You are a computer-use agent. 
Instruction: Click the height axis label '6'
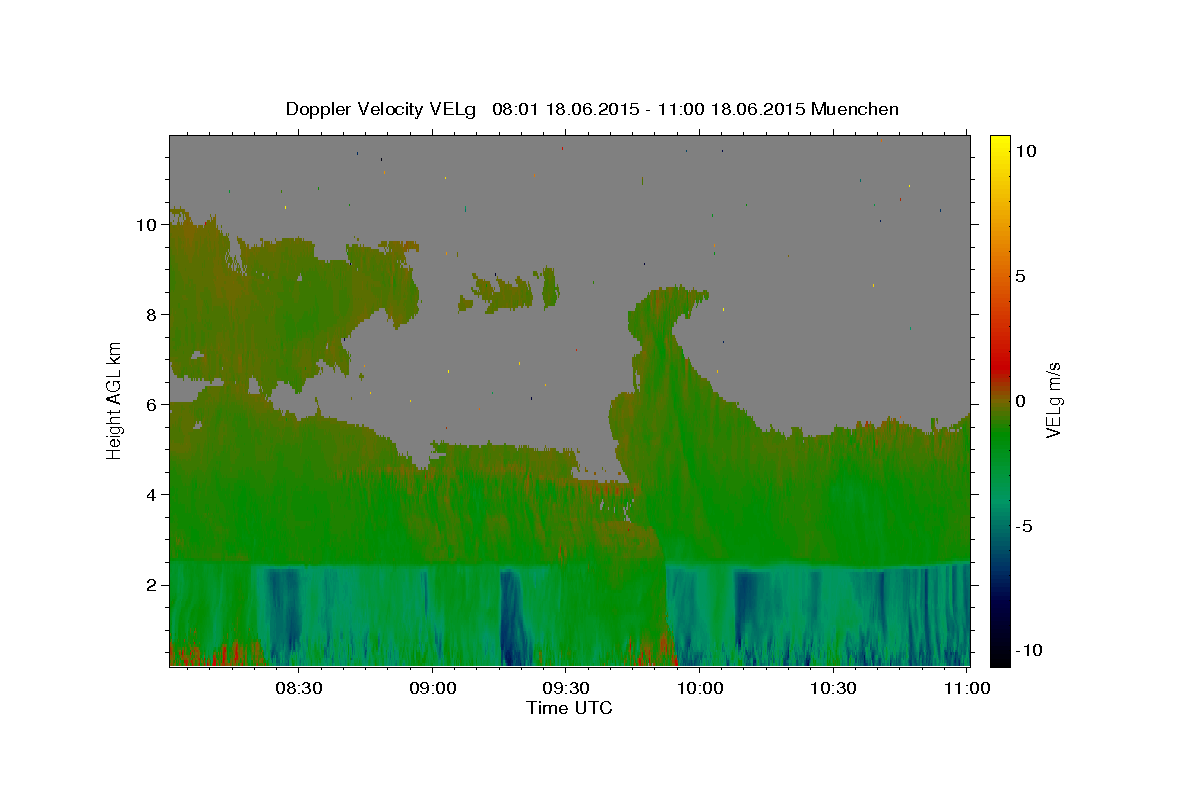point(152,405)
